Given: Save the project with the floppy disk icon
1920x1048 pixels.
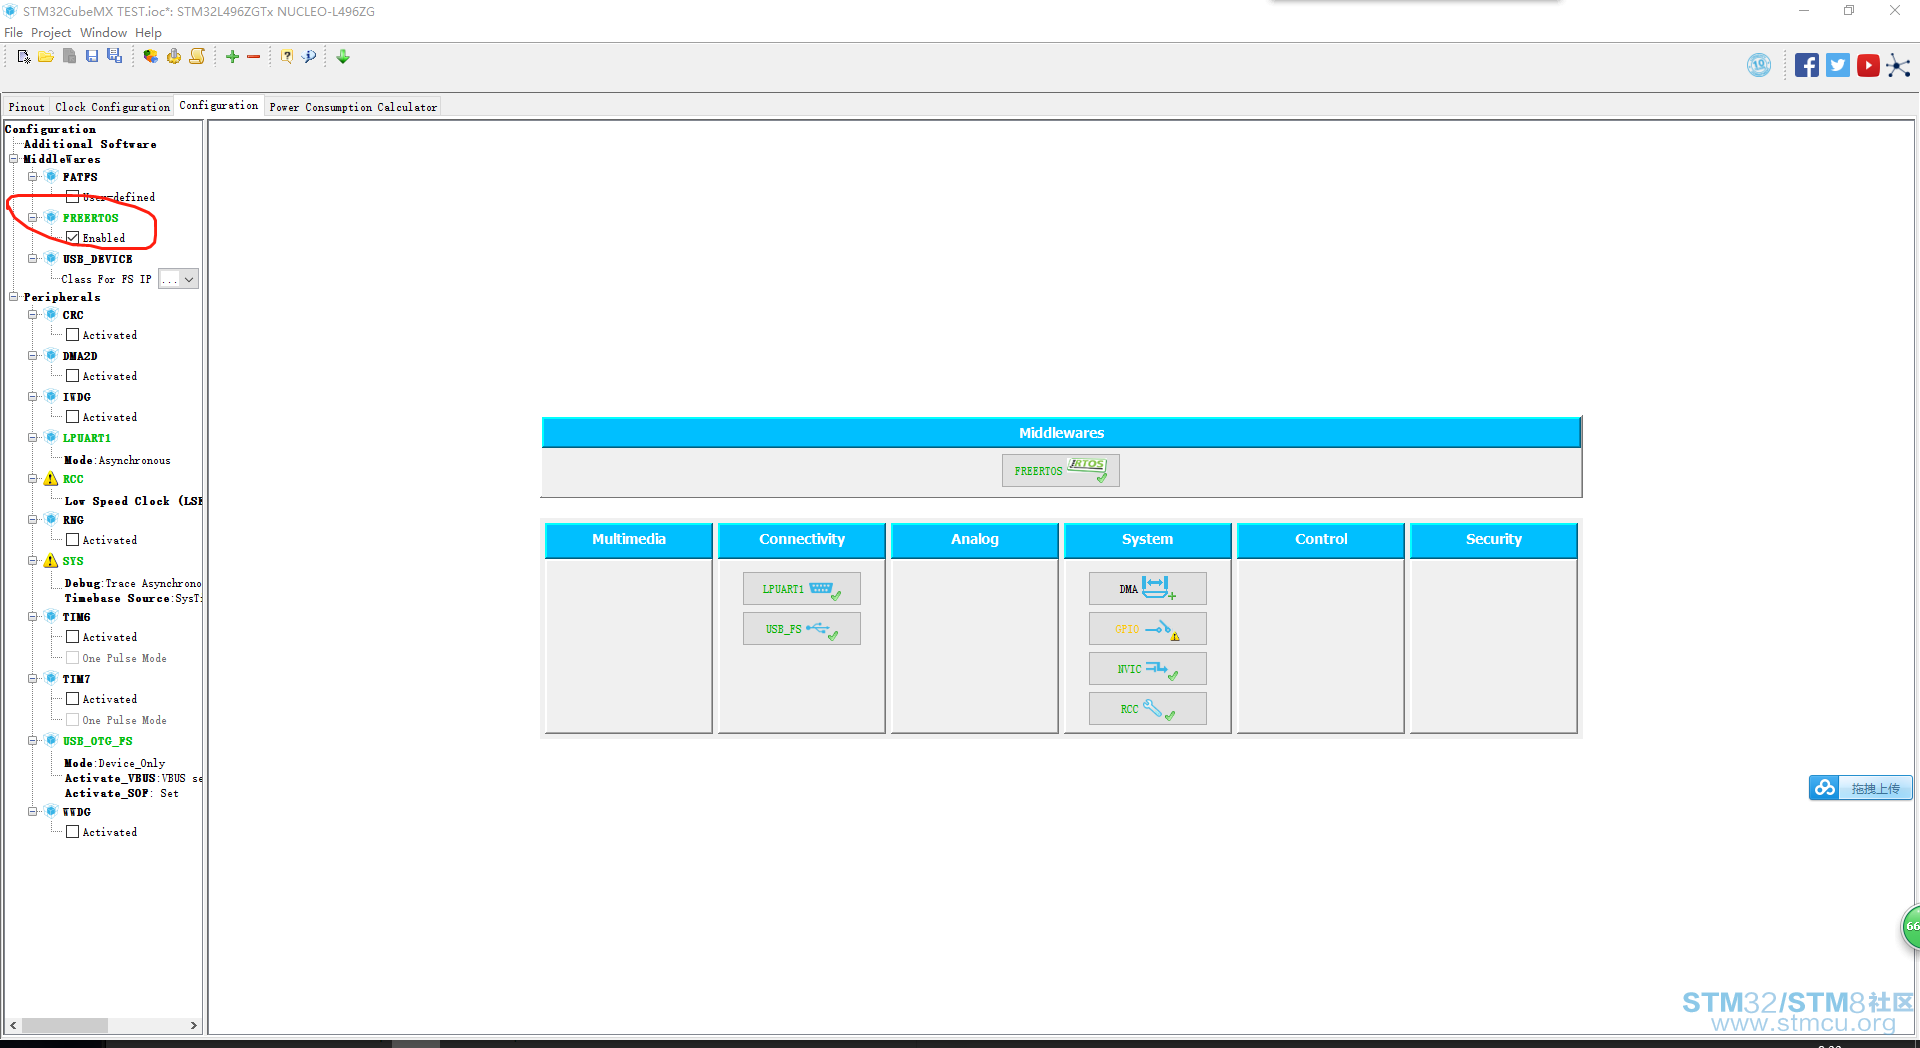Looking at the screenshot, I should [x=92, y=57].
